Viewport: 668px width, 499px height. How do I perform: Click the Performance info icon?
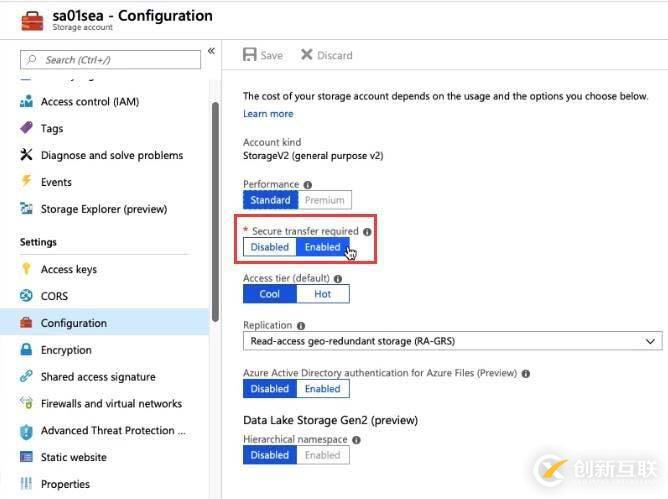point(308,185)
